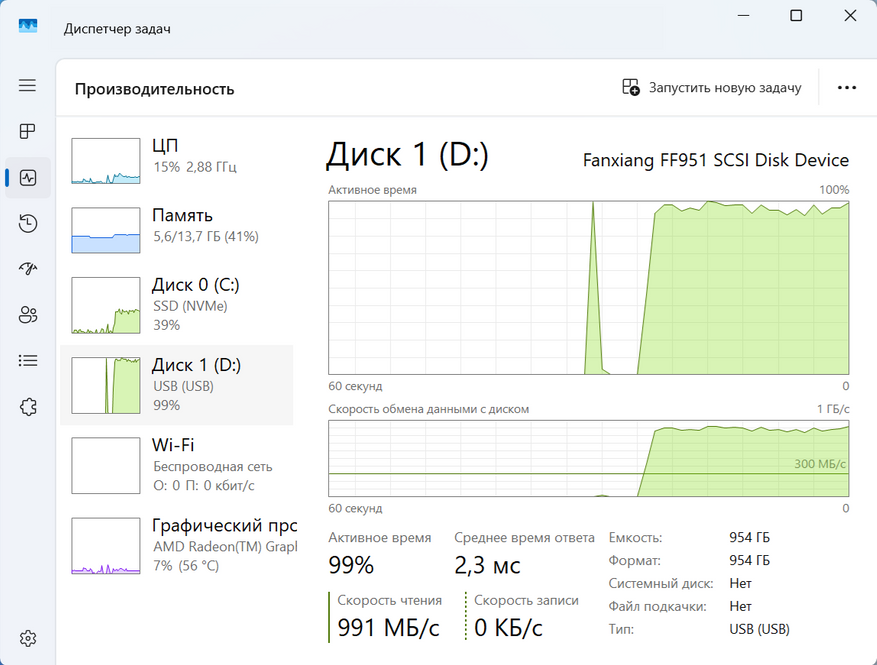877x665 pixels.
Task: Open the App history page icon
Action: tap(27, 223)
